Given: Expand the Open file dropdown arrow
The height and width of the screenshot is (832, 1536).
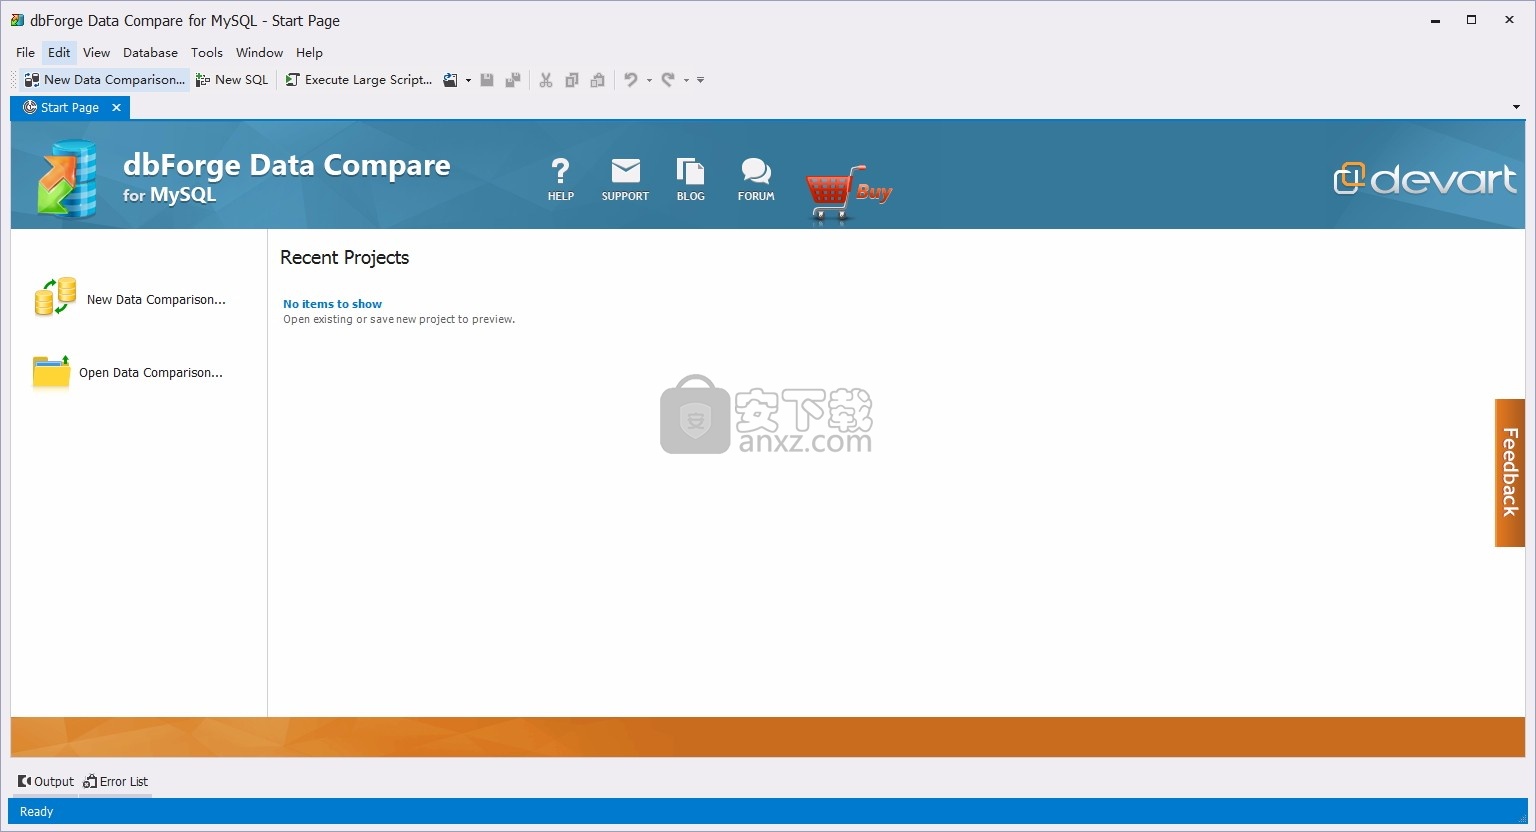Looking at the screenshot, I should [468, 80].
